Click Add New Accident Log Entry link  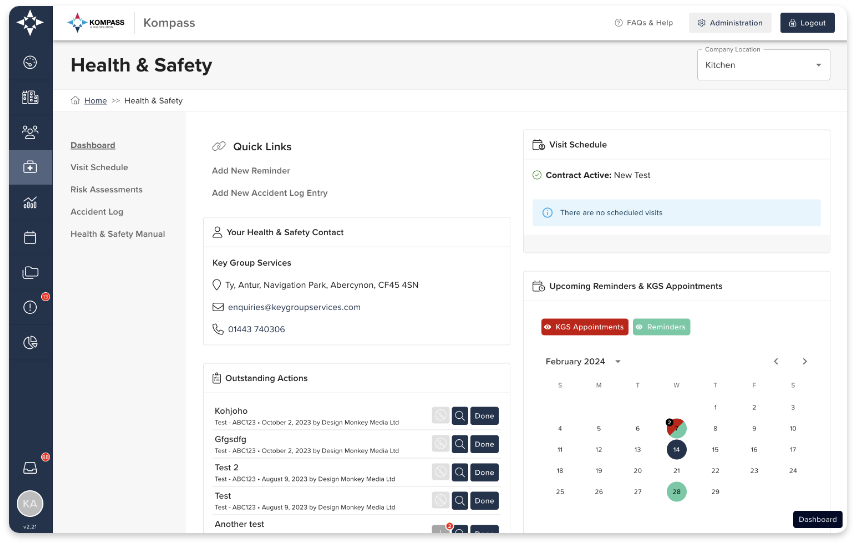(269, 193)
